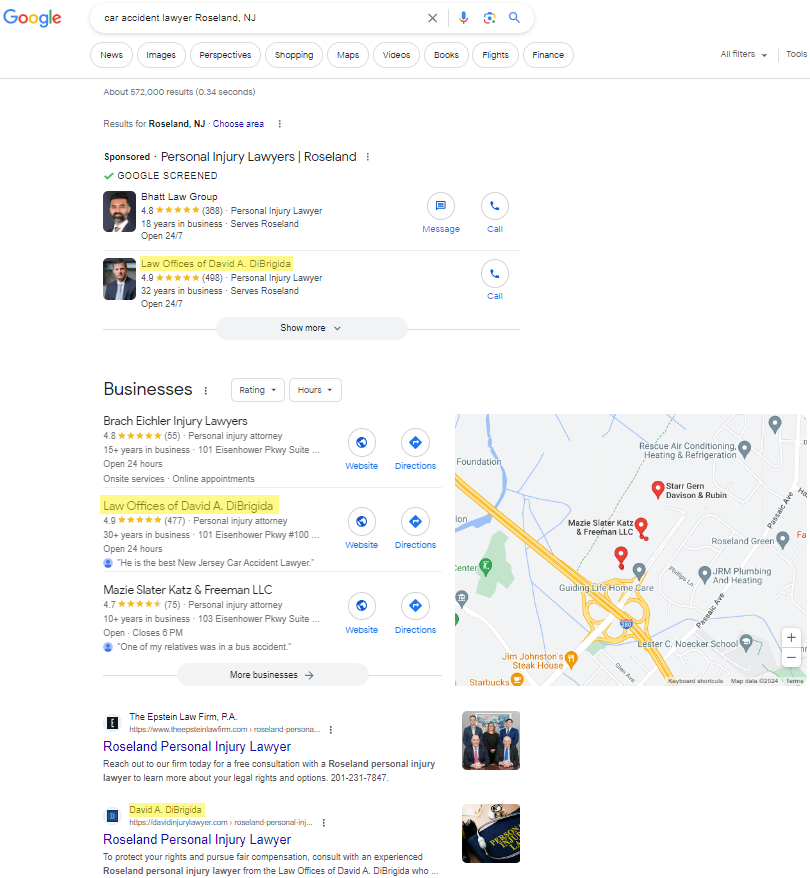
Task: Open Mazie Slater Katz & Freeman LLC listing
Action: click(x=188, y=590)
